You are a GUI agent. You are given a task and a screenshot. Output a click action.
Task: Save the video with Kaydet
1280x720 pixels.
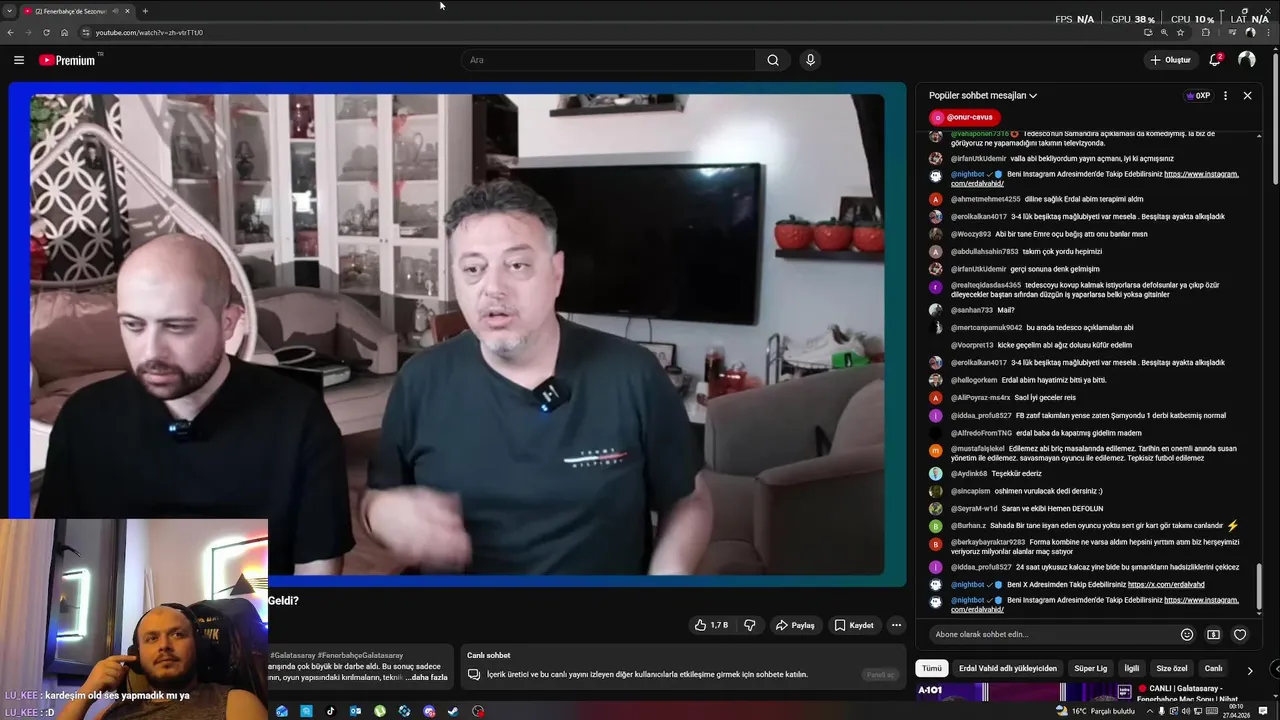coord(854,625)
